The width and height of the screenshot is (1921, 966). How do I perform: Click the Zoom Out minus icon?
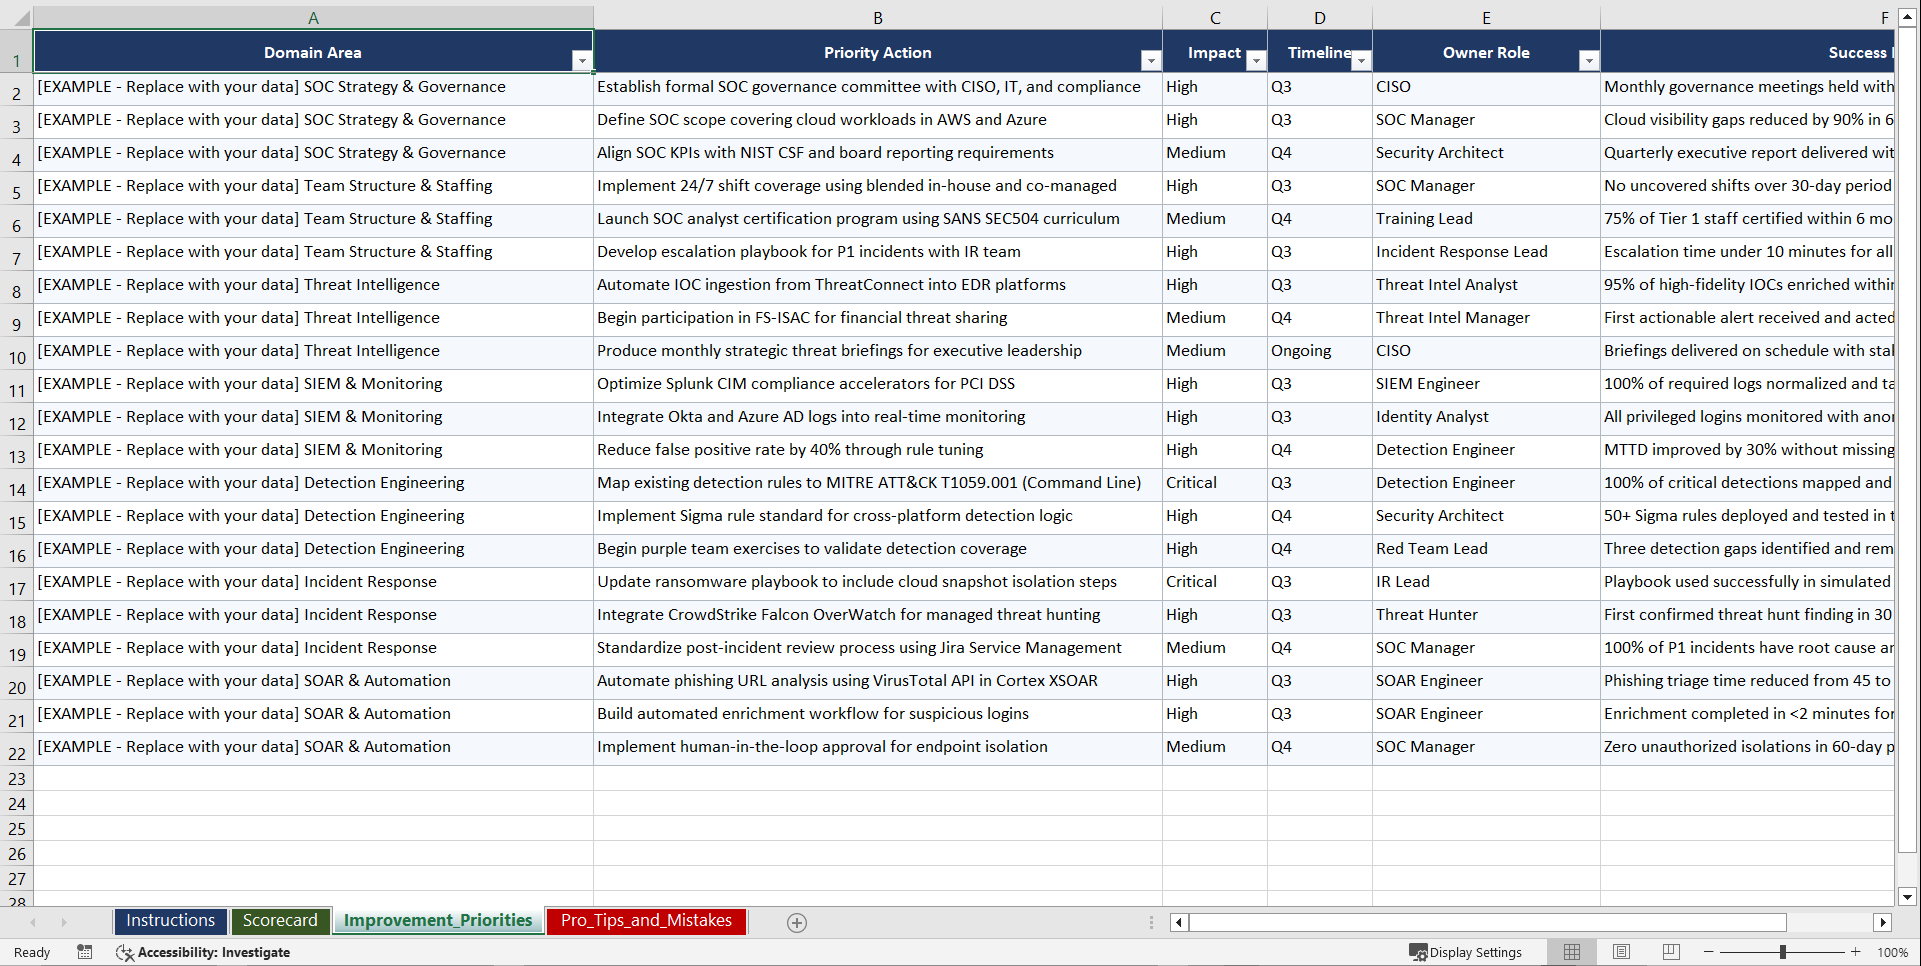1709,952
